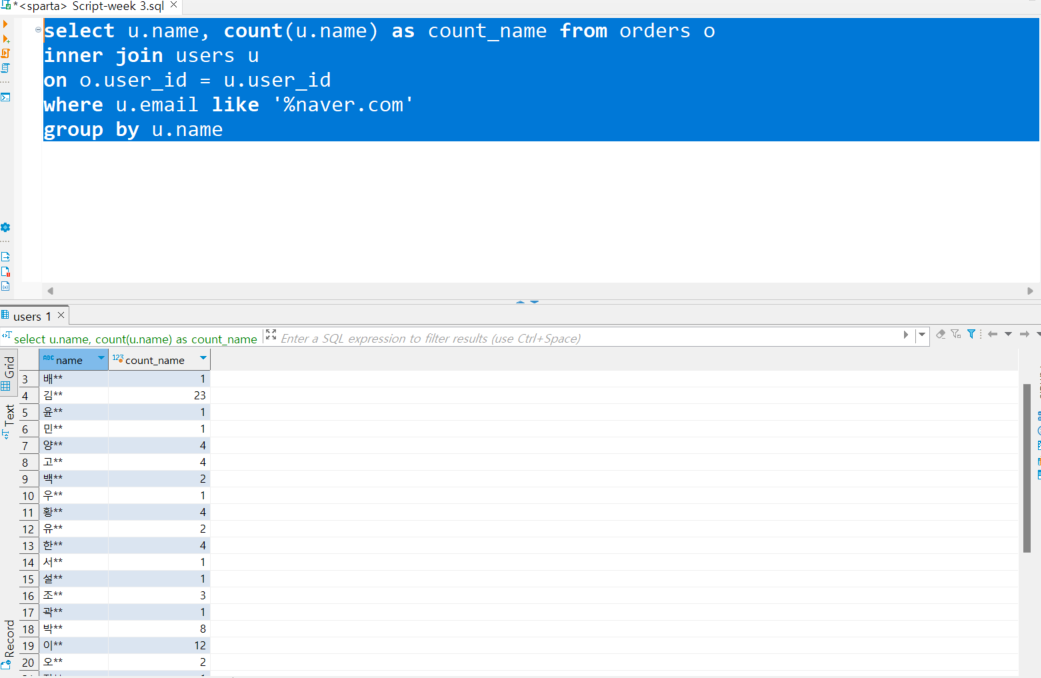The image size is (1041, 678).
Task: Click the 'inner join users u' editor line
Action: click(151, 55)
